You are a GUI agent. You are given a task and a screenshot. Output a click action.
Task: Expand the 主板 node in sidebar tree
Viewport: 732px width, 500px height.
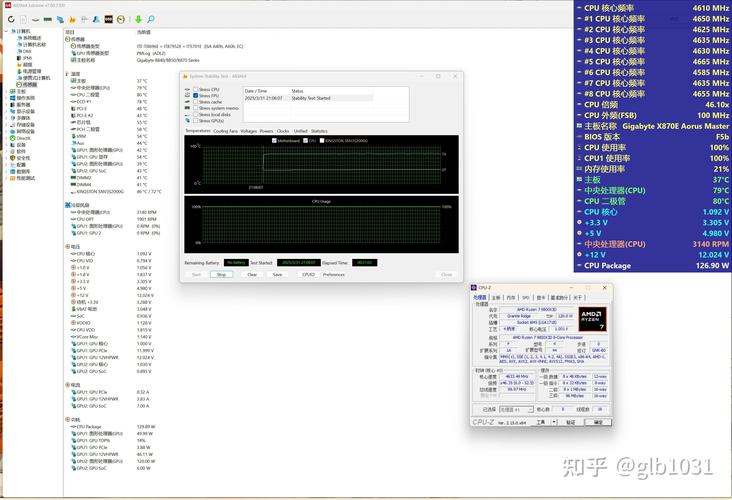[x=6, y=92]
